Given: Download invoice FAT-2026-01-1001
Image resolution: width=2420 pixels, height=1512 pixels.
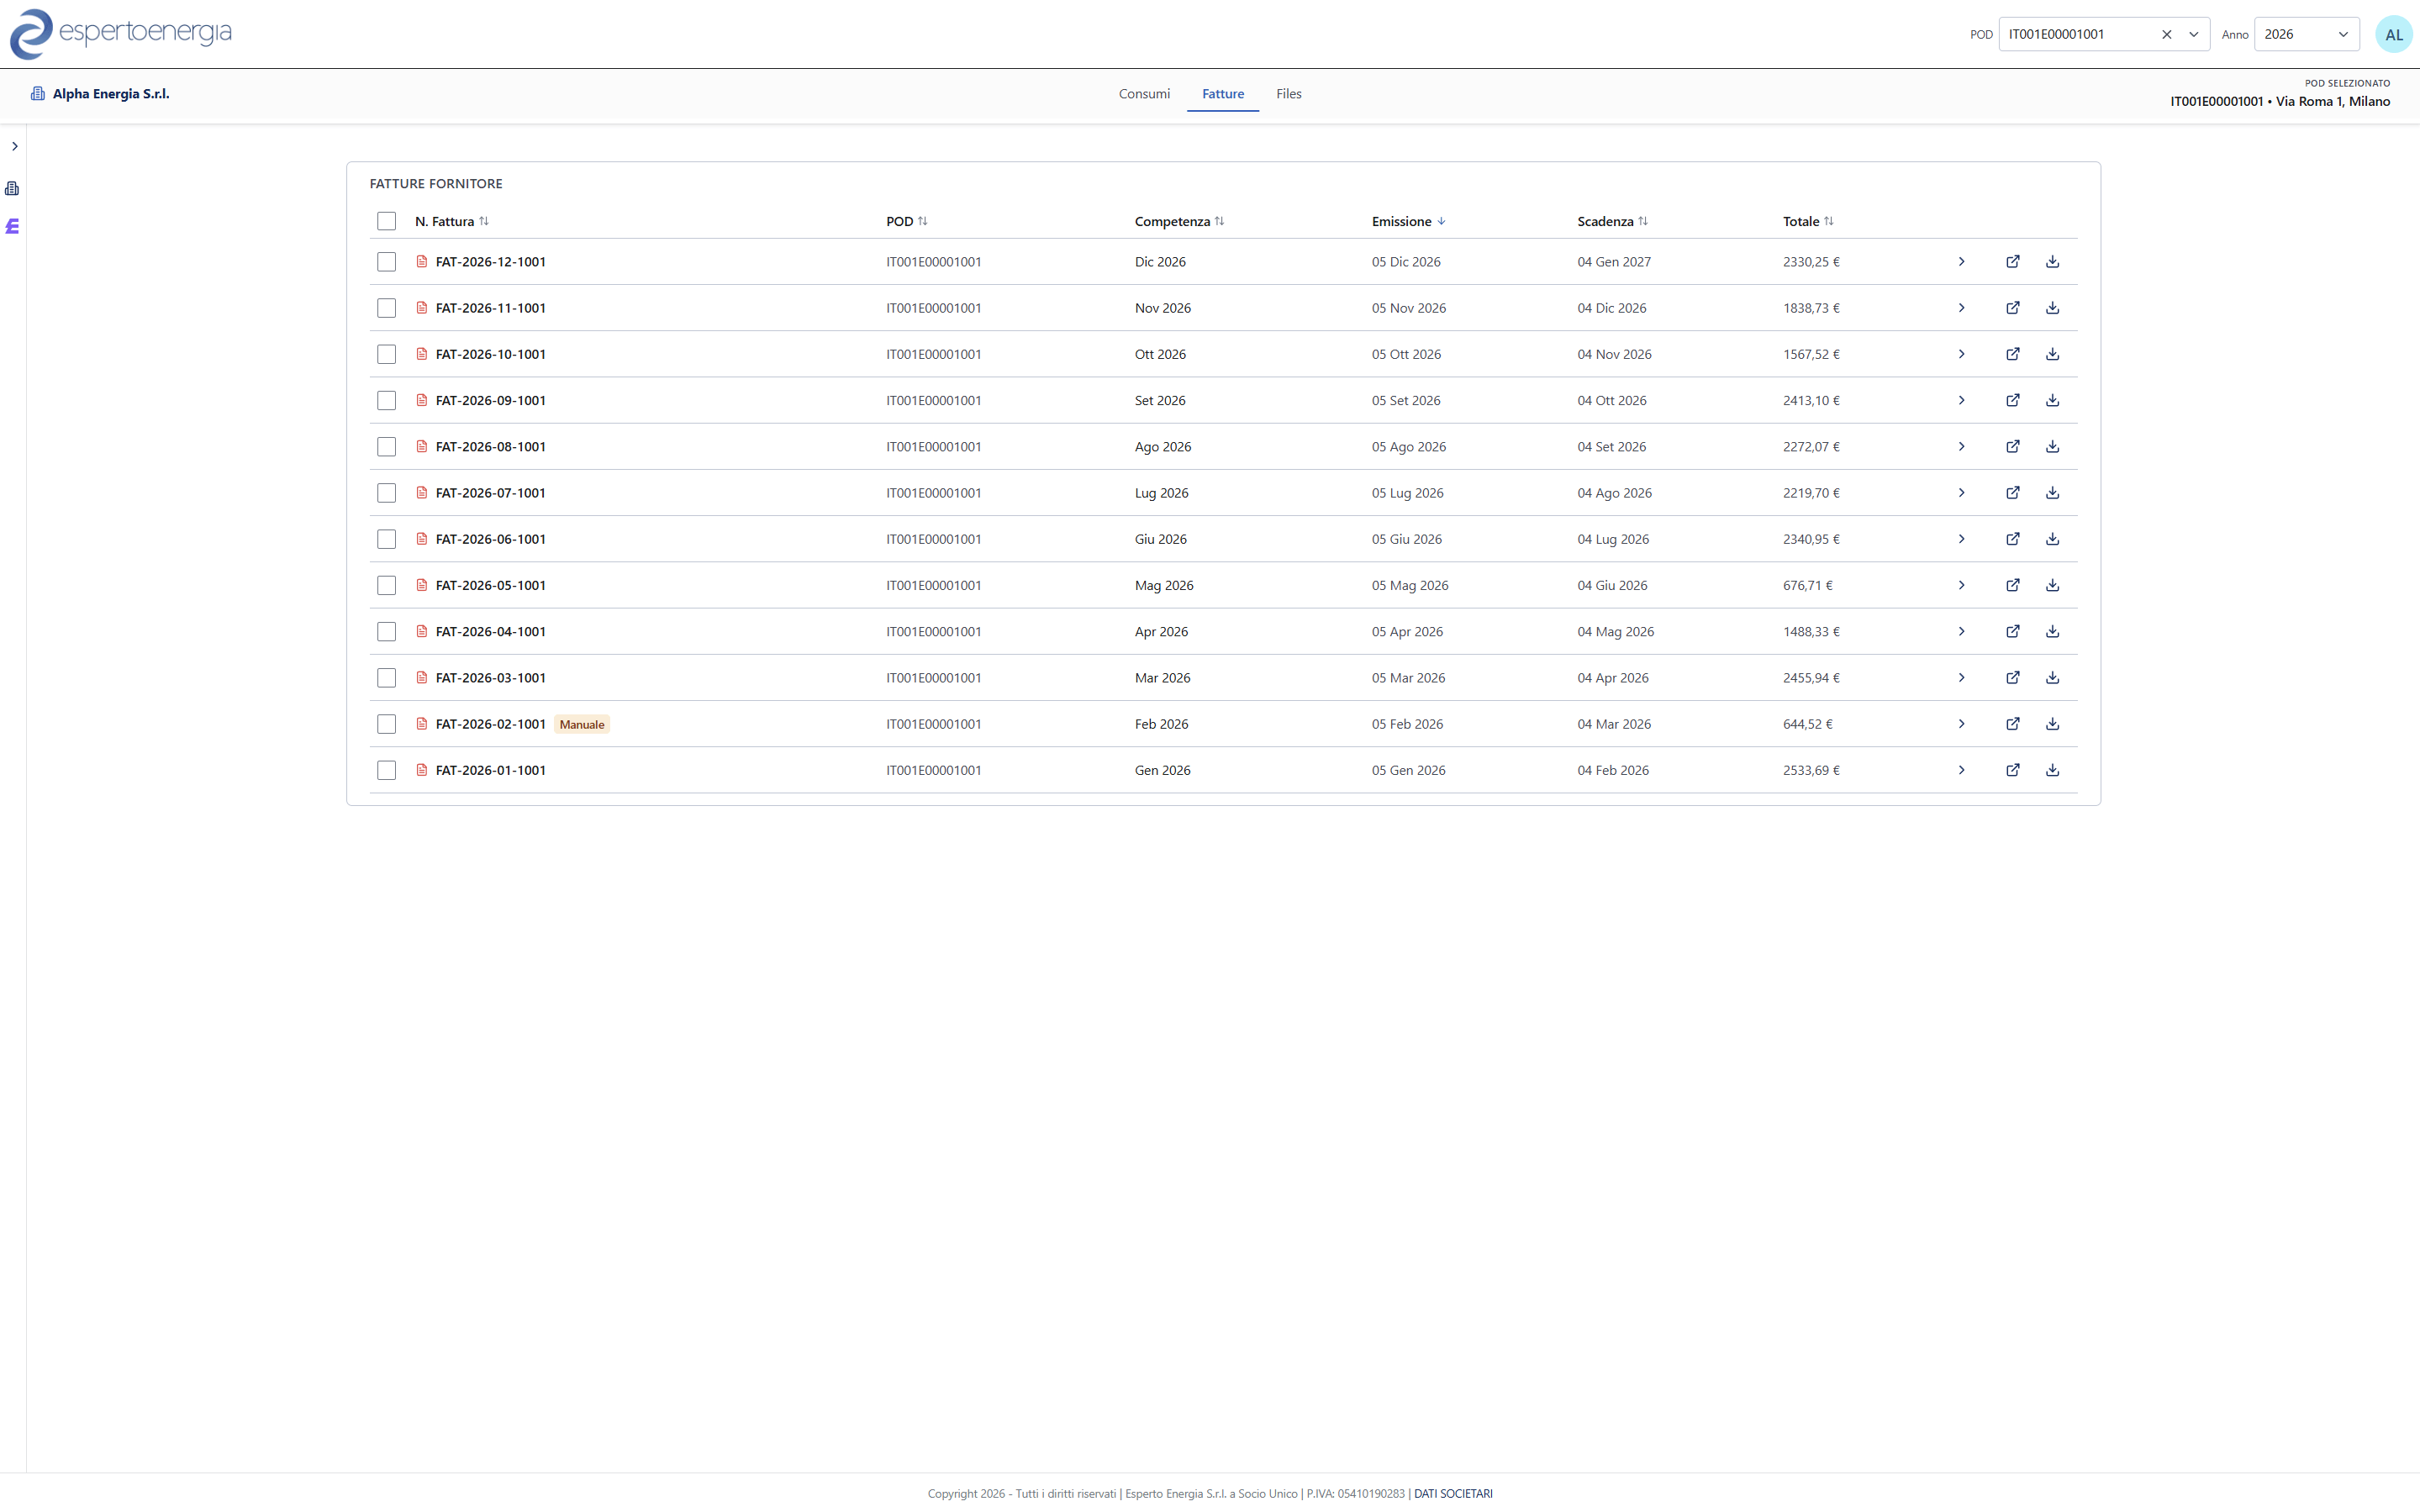Looking at the screenshot, I should (x=2052, y=770).
